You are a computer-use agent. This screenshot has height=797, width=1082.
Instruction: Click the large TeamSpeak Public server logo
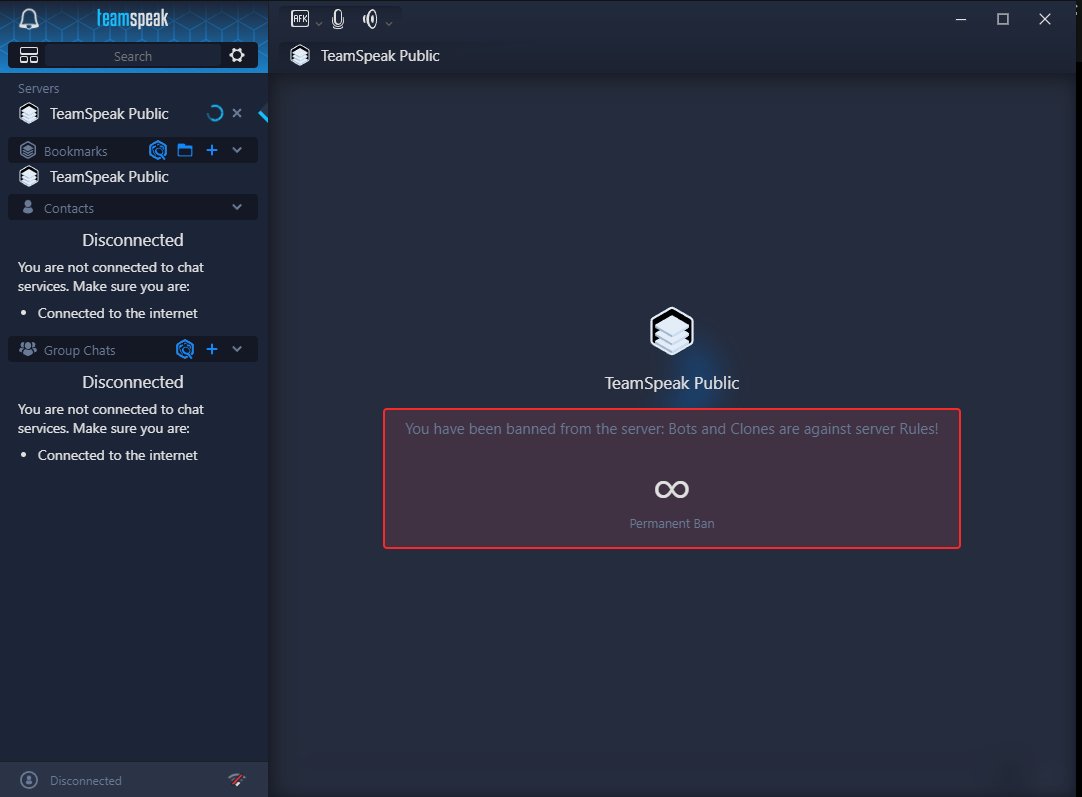coord(671,331)
